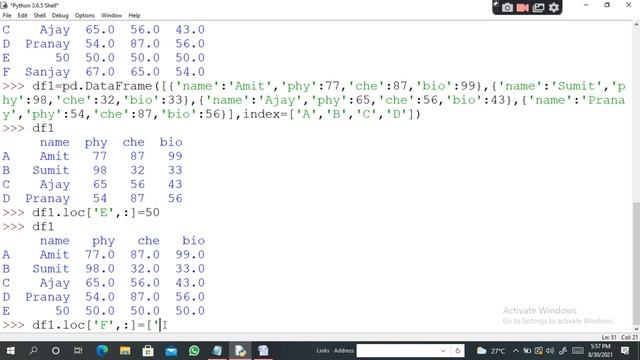The image size is (640, 360).
Task: Launch Microsoft Edge from the taskbar
Action: click(102, 351)
